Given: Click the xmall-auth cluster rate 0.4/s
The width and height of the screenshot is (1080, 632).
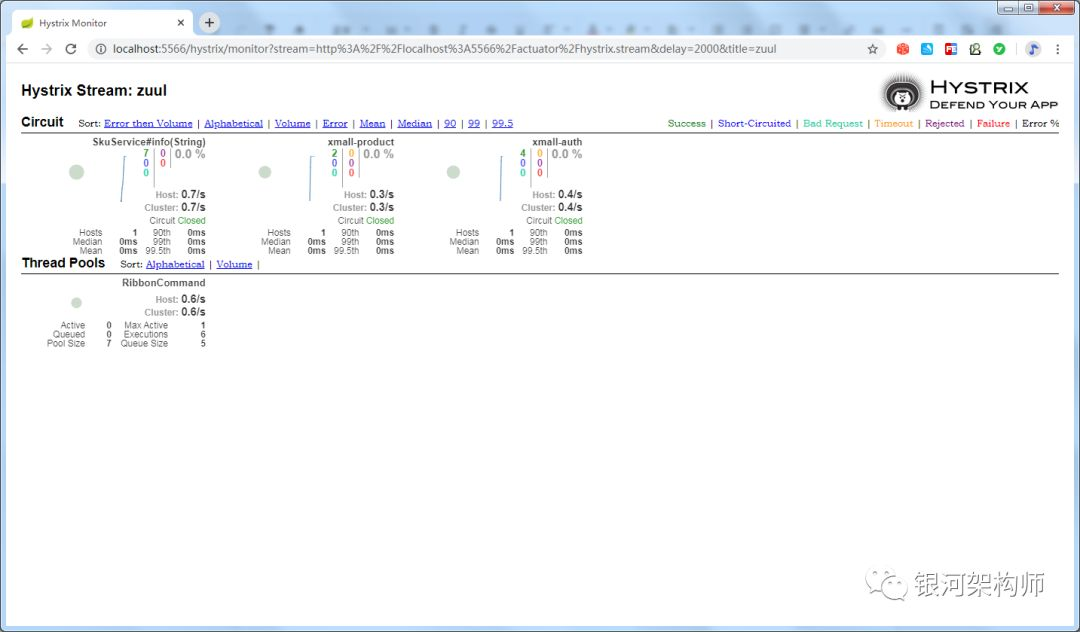Looking at the screenshot, I should (x=570, y=207).
